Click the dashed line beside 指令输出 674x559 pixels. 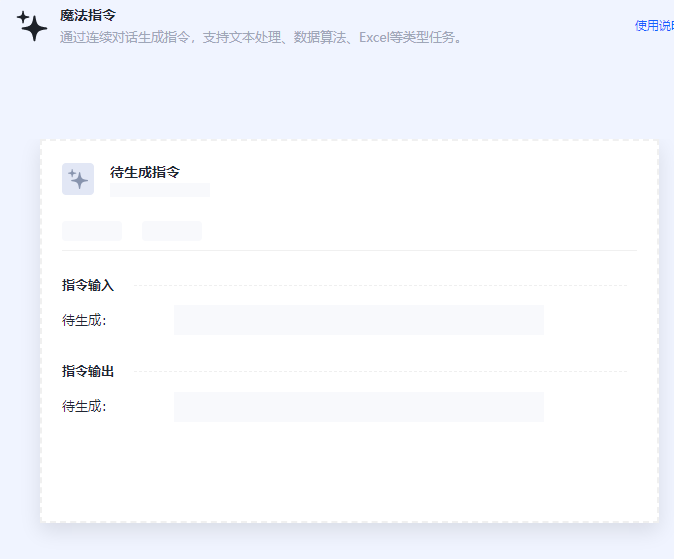380,371
